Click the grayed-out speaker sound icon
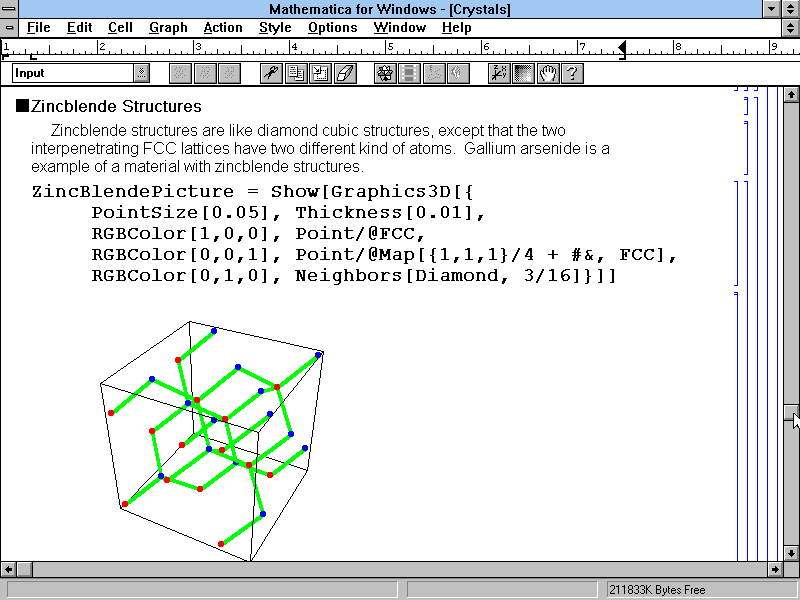800x600 pixels. 458,73
